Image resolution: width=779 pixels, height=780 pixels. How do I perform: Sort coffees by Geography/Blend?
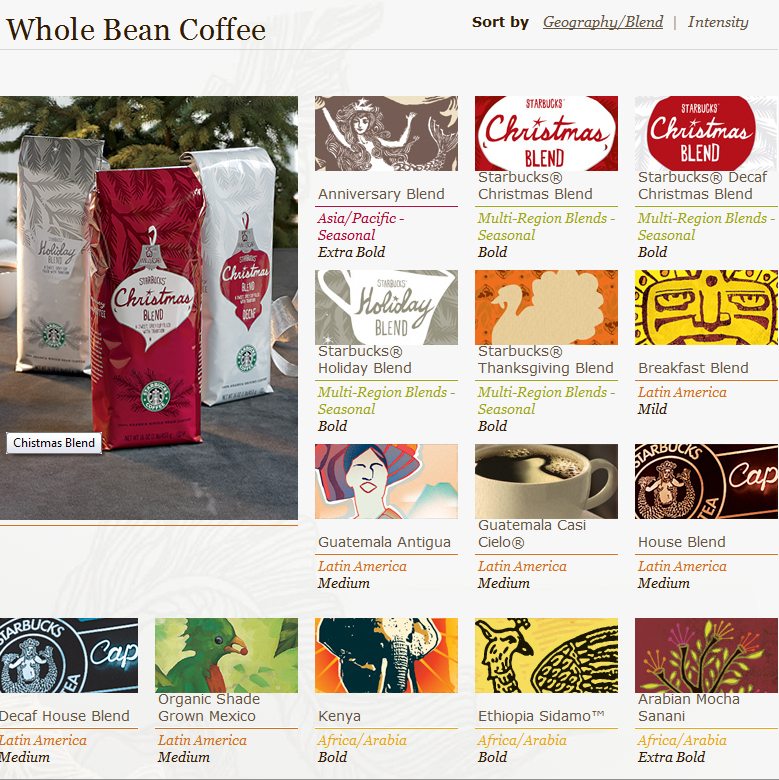click(603, 22)
